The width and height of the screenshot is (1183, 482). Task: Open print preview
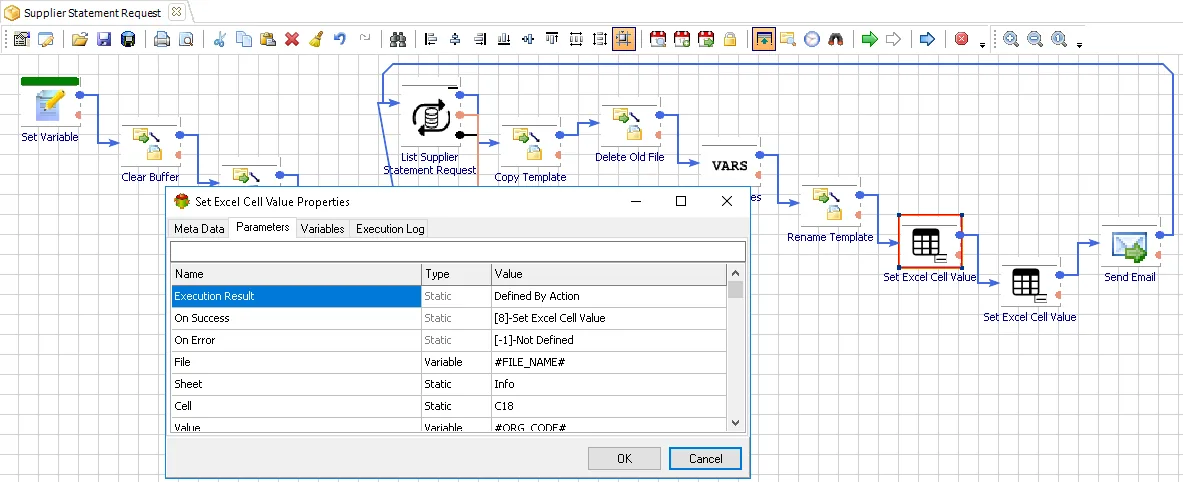pyautogui.click(x=186, y=39)
